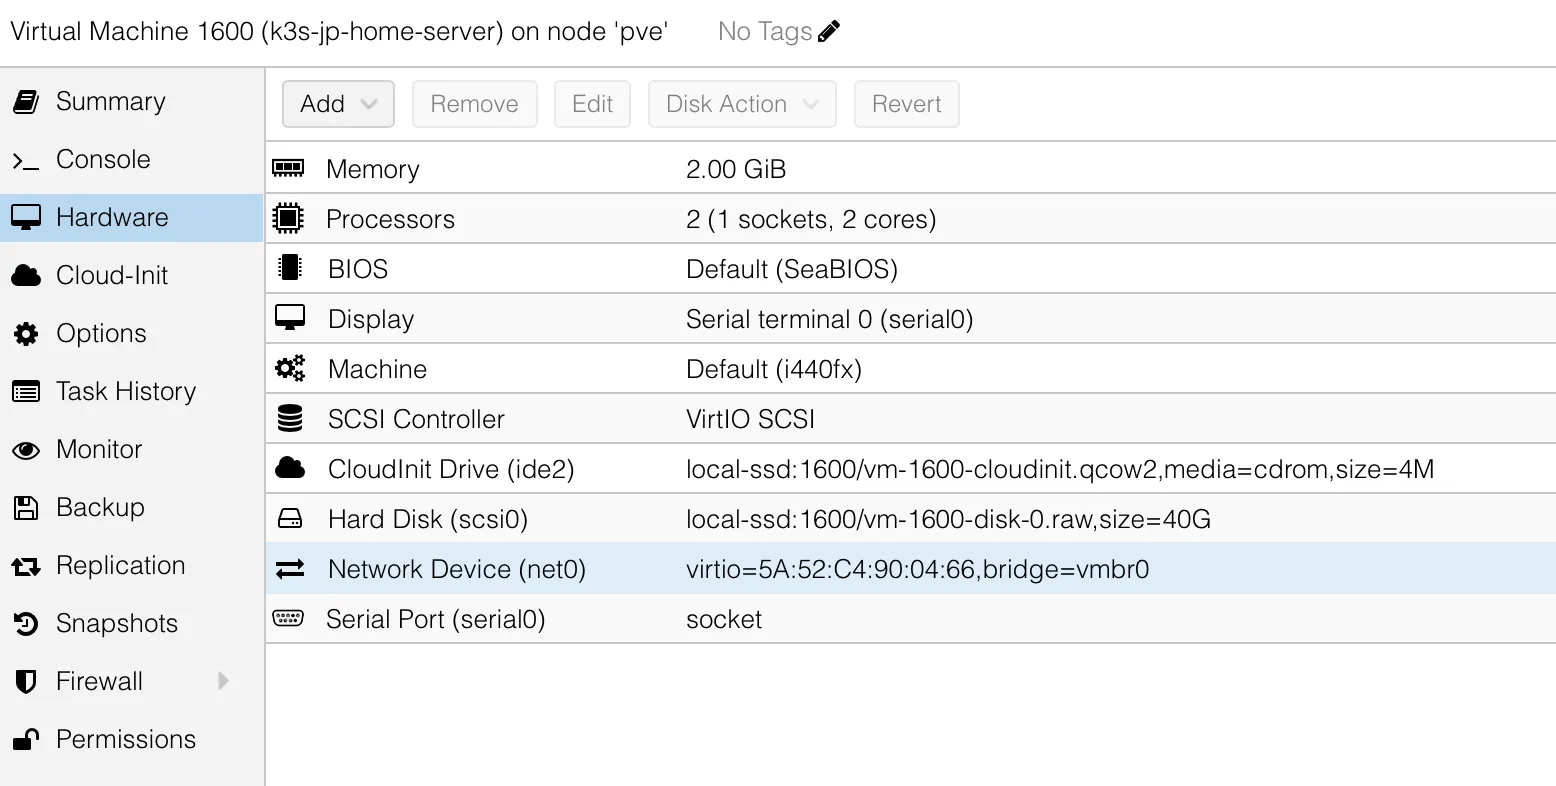Screen dimensions: 1556x786
Task: Click the Machine gears icon
Action: coord(290,368)
